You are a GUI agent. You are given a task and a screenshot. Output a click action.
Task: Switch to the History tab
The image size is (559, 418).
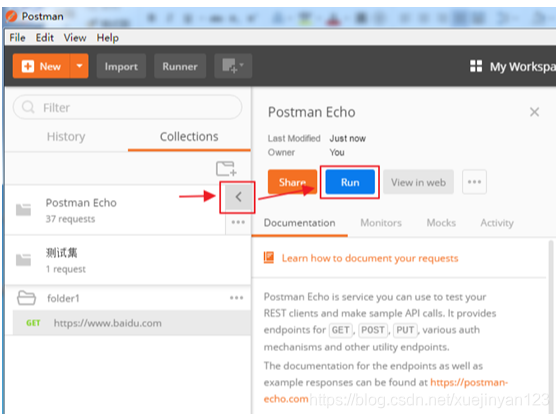(x=66, y=137)
